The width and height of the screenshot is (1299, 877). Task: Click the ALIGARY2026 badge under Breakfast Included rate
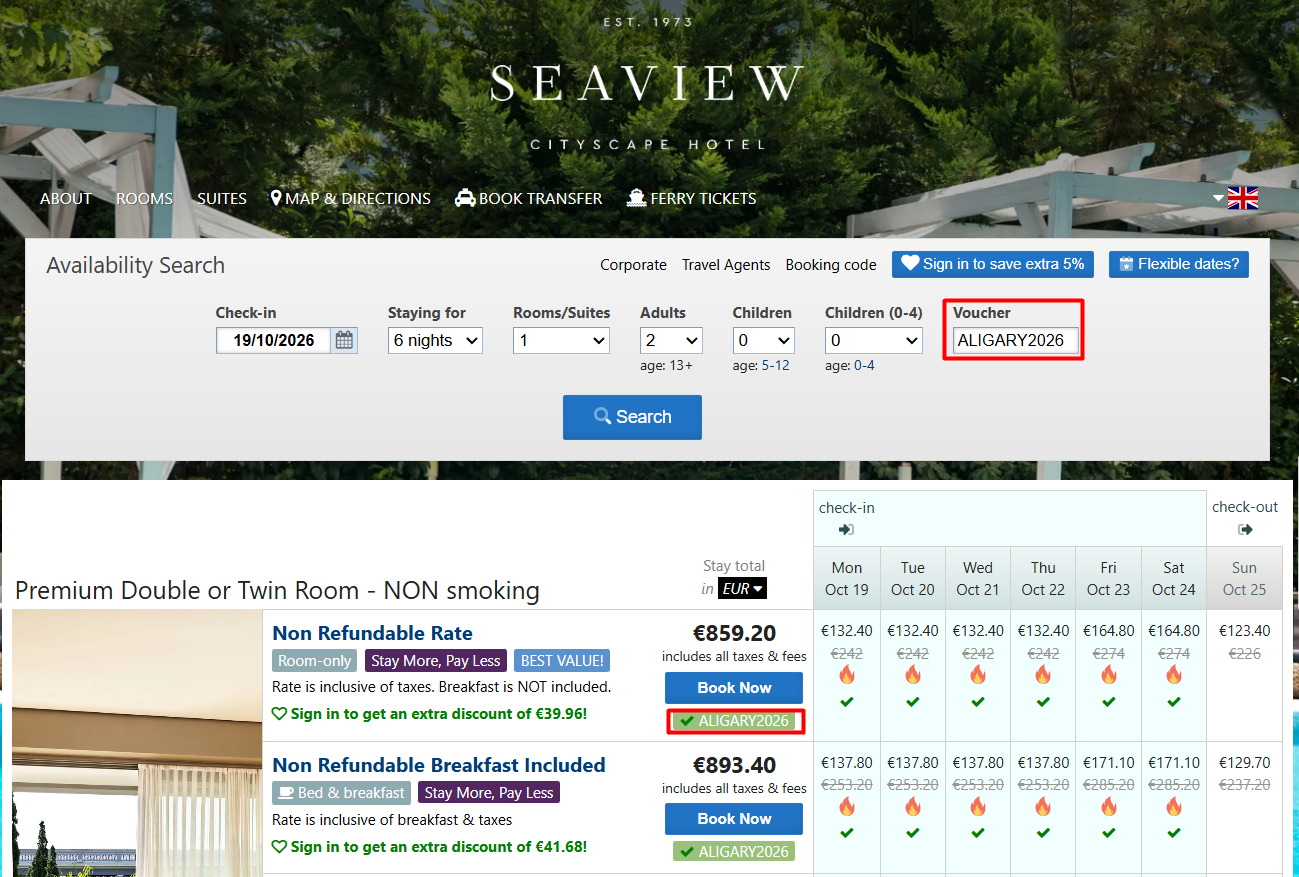click(x=735, y=852)
